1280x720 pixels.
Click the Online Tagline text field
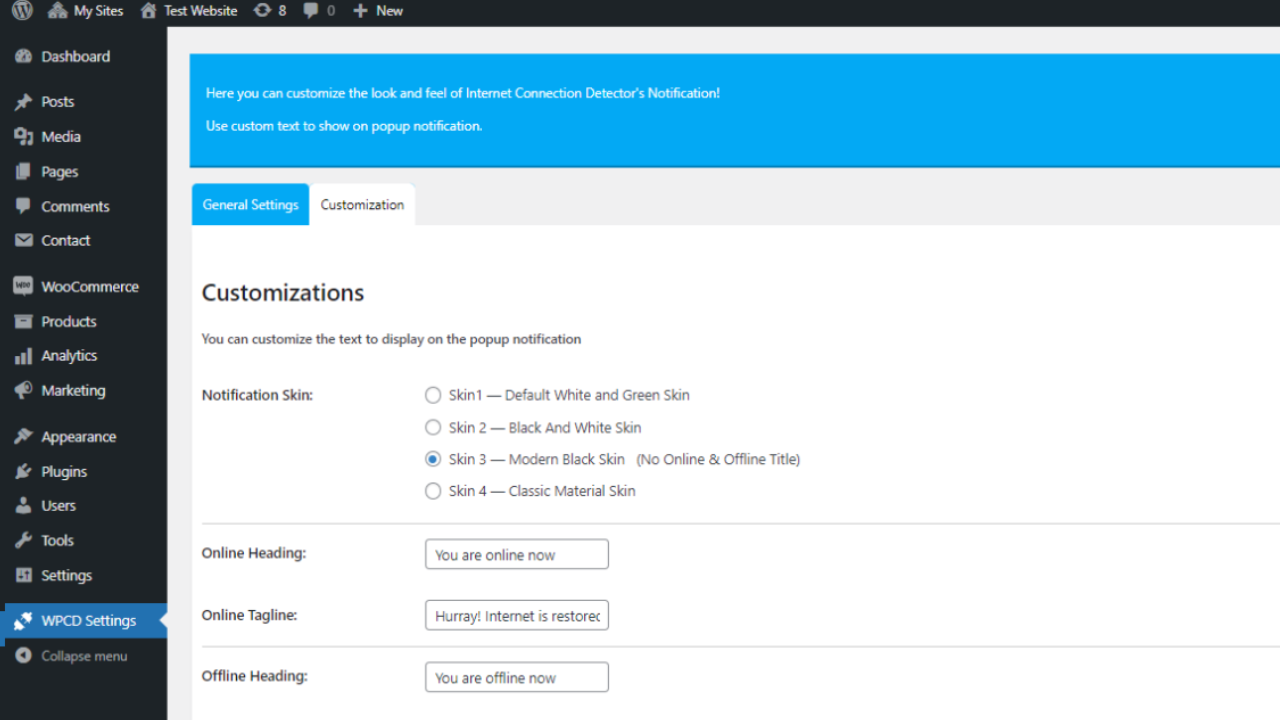tap(517, 615)
